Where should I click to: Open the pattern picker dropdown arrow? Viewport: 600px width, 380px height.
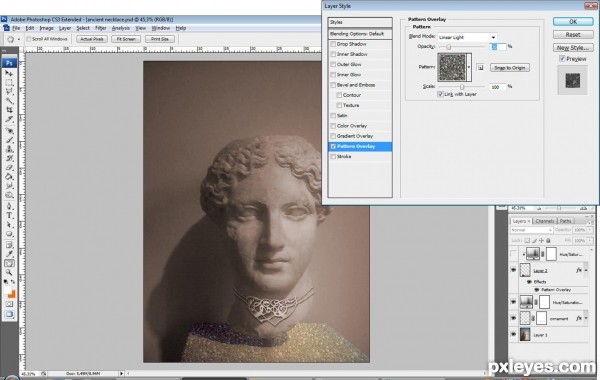tap(469, 67)
